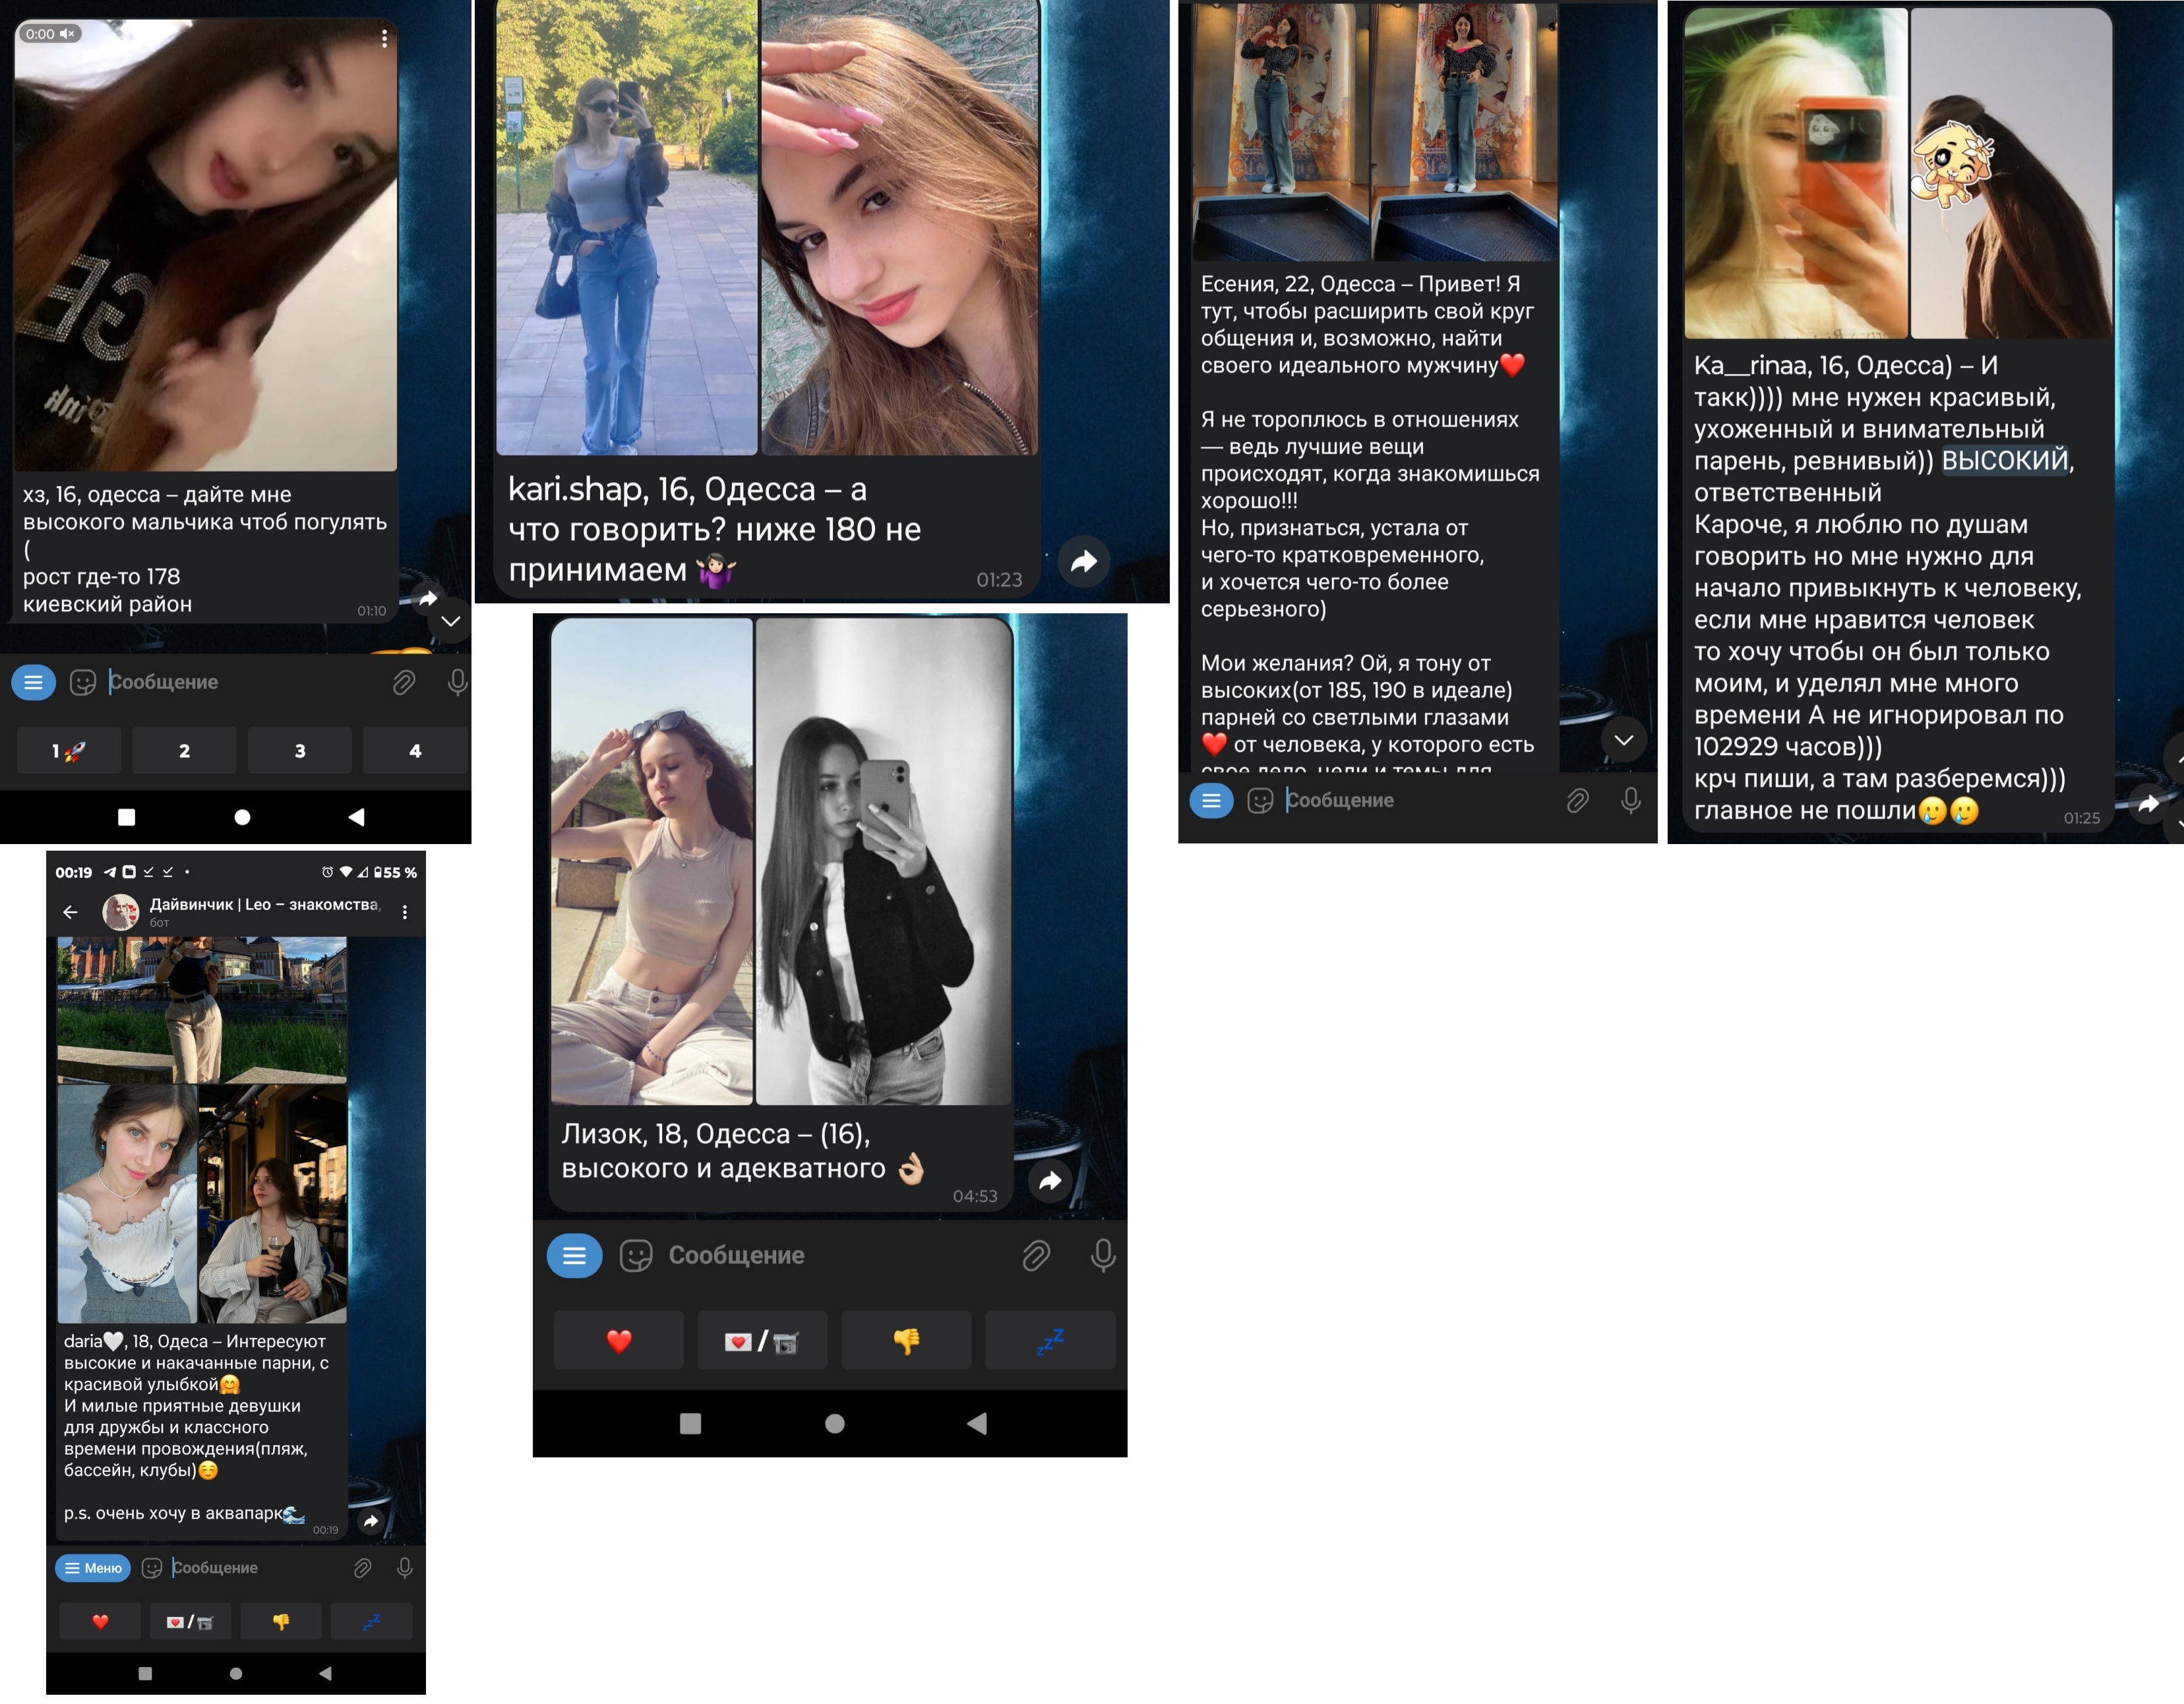Click love letter/video button under daria profile

pyautogui.click(x=190, y=1622)
